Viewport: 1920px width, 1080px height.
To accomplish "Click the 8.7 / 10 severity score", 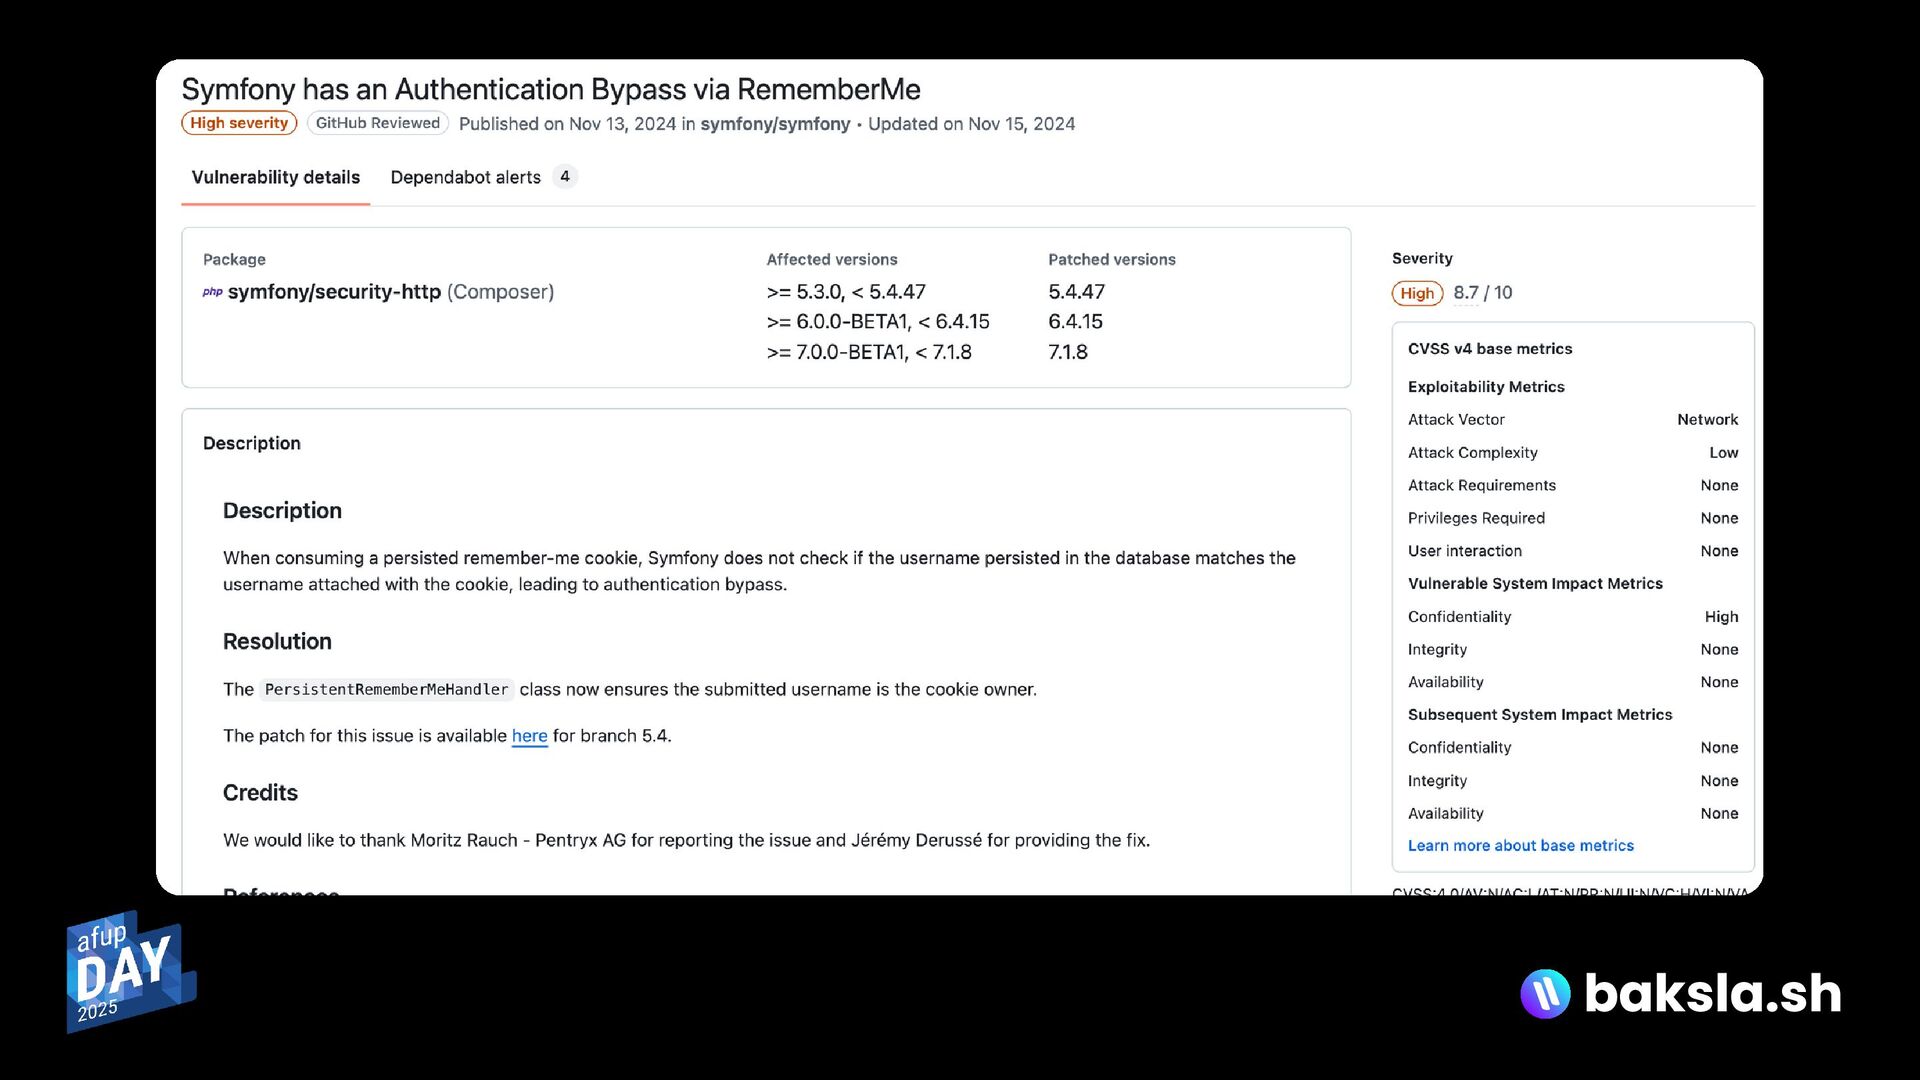I will (1482, 293).
